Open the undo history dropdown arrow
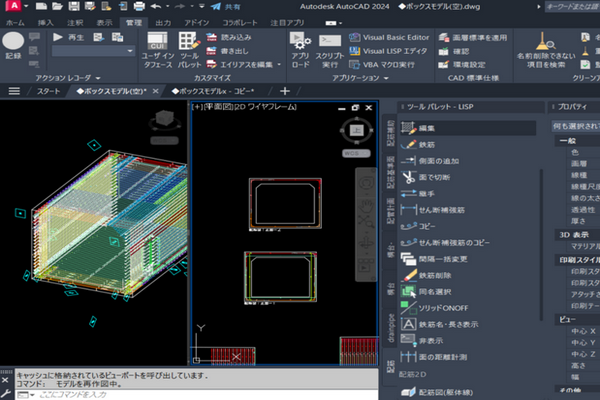This screenshot has height=400, width=600. pyautogui.click(x=168, y=7)
